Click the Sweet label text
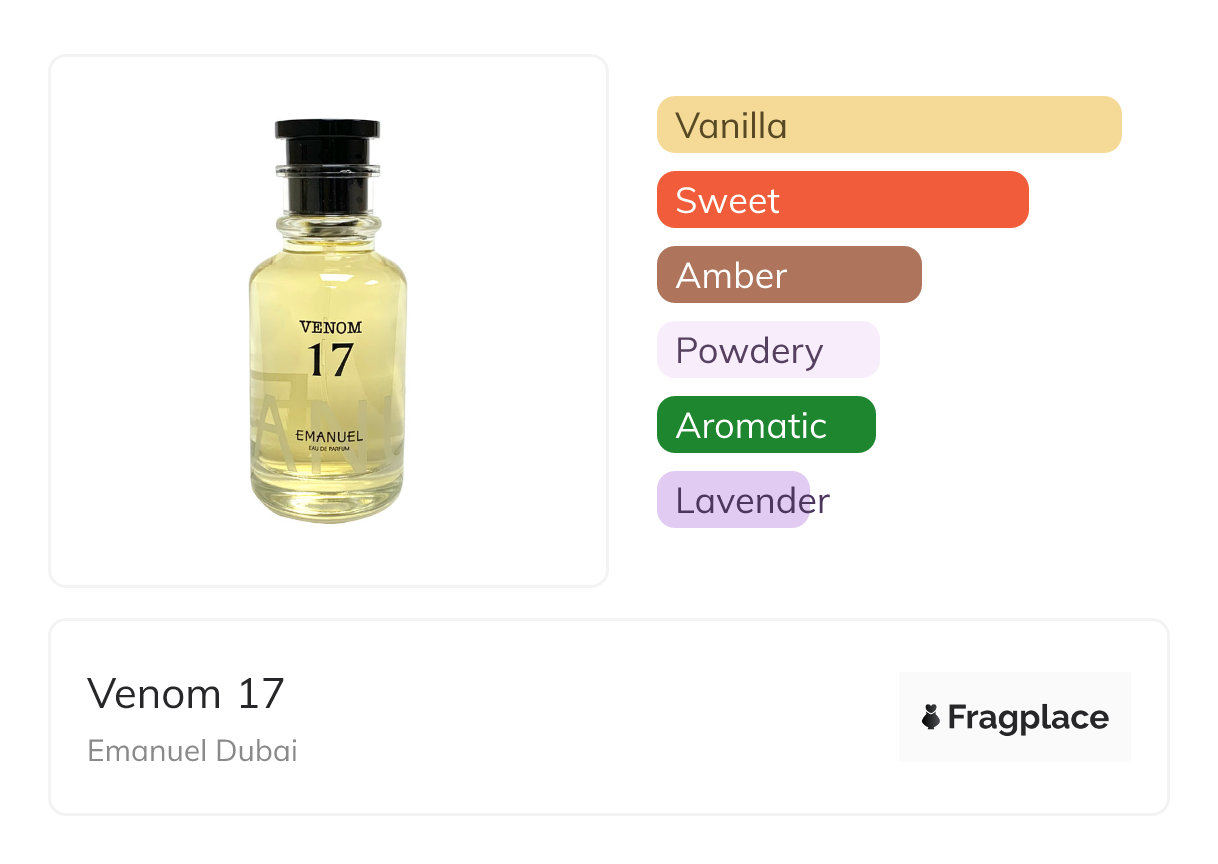 coord(728,201)
